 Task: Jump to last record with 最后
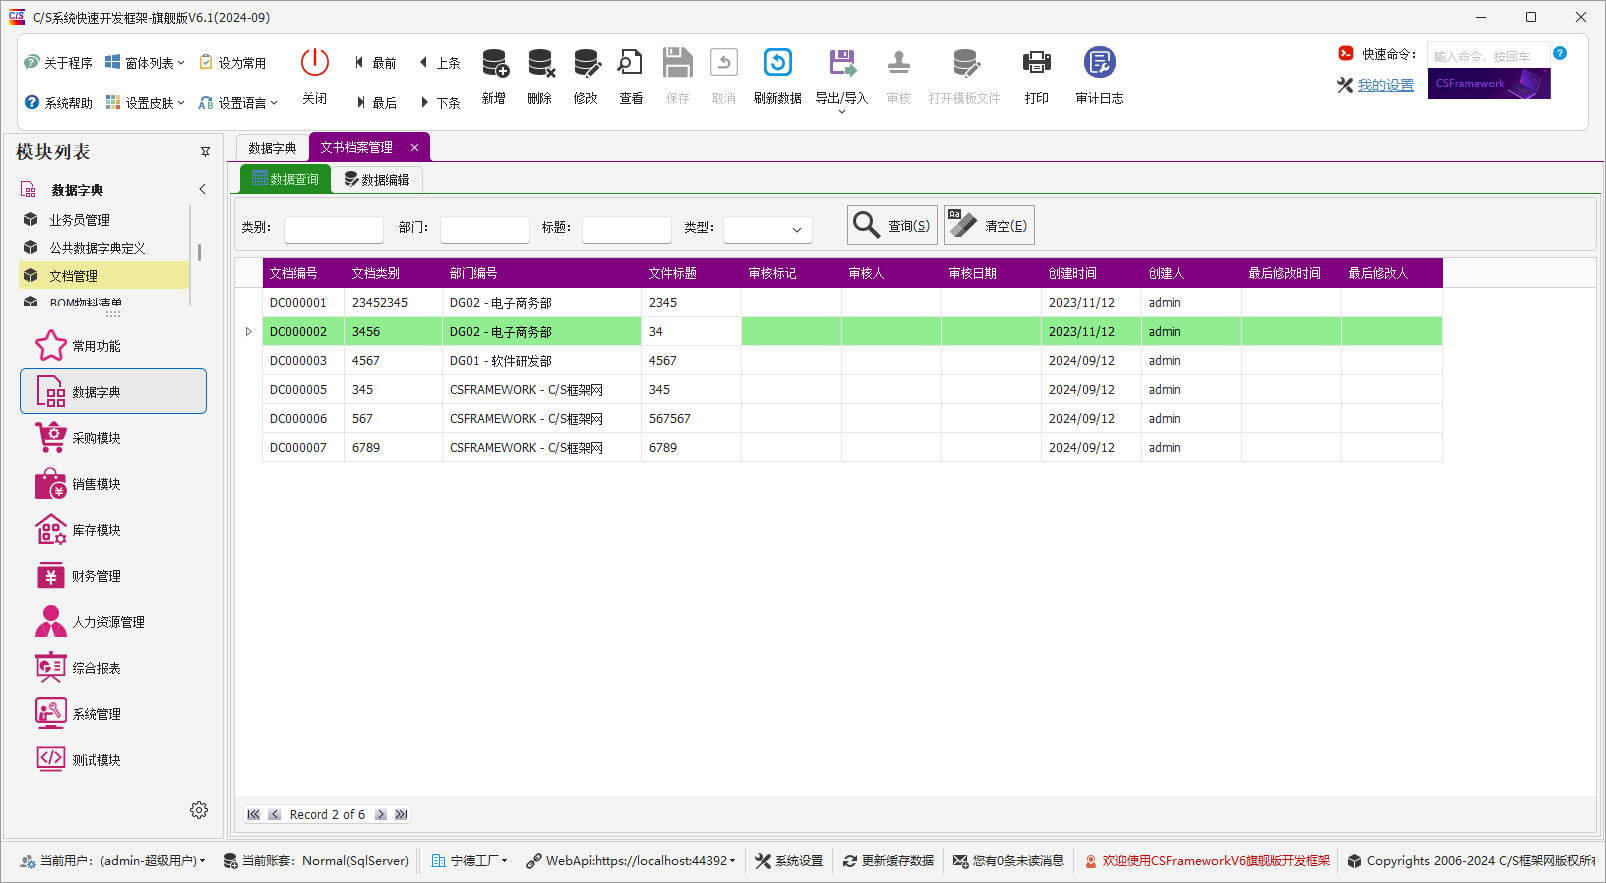click(x=376, y=103)
